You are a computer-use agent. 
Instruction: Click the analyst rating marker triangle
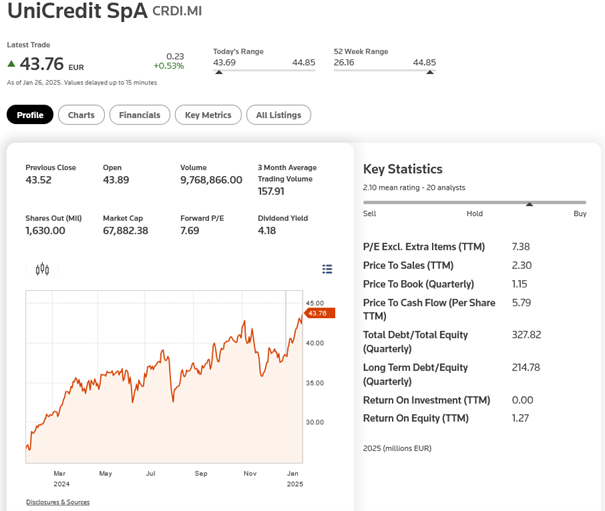pyautogui.click(x=529, y=204)
